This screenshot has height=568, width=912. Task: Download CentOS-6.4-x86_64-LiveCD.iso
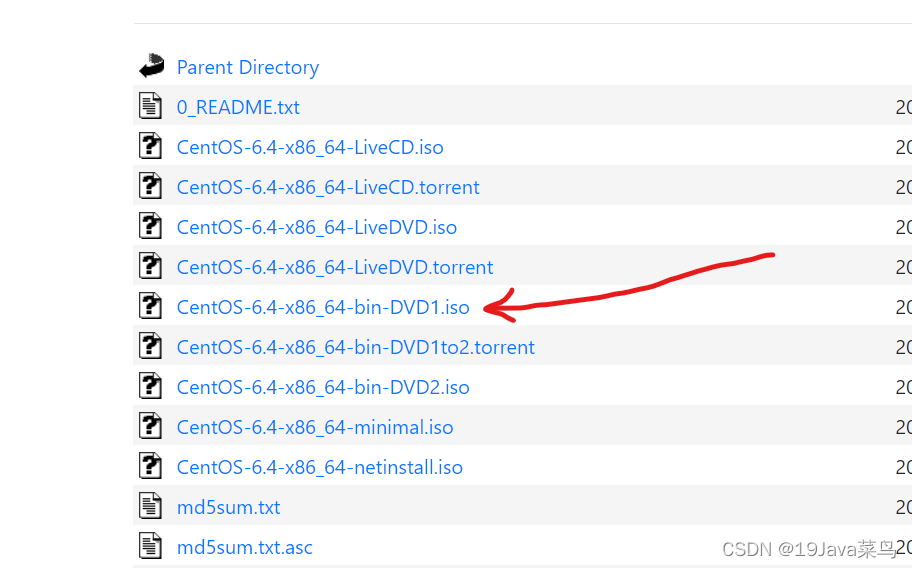(x=310, y=148)
